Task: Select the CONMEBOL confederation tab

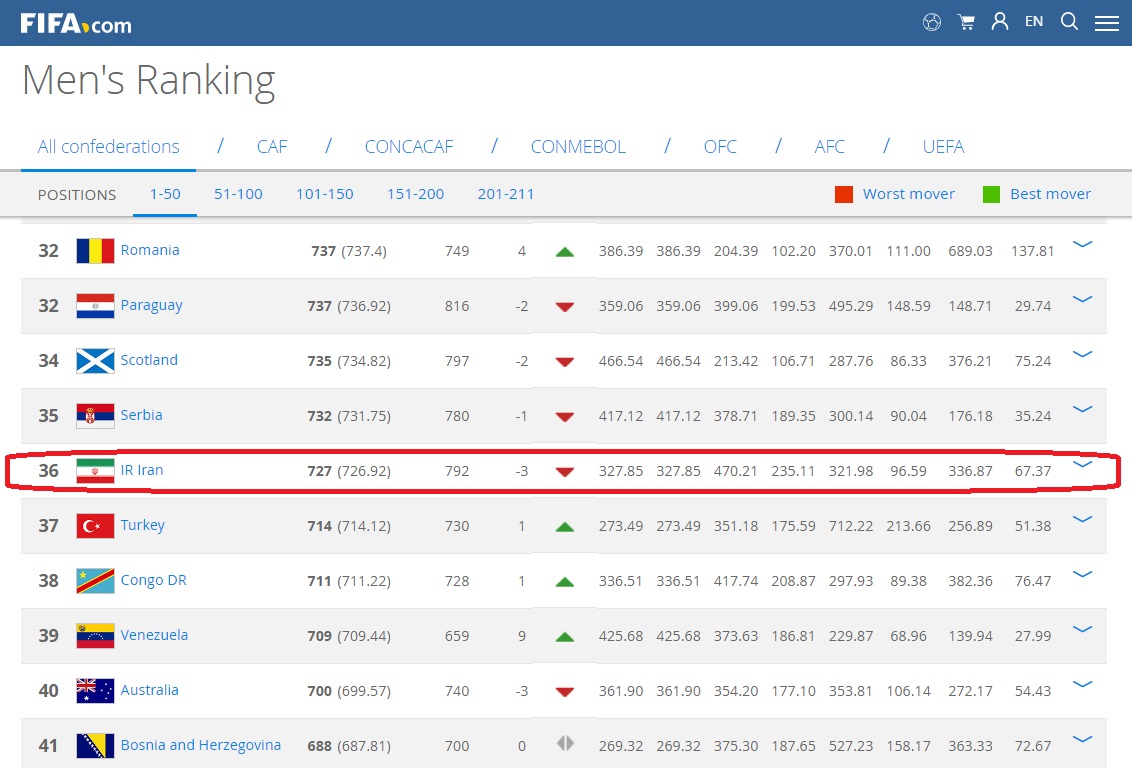Action: click(578, 147)
